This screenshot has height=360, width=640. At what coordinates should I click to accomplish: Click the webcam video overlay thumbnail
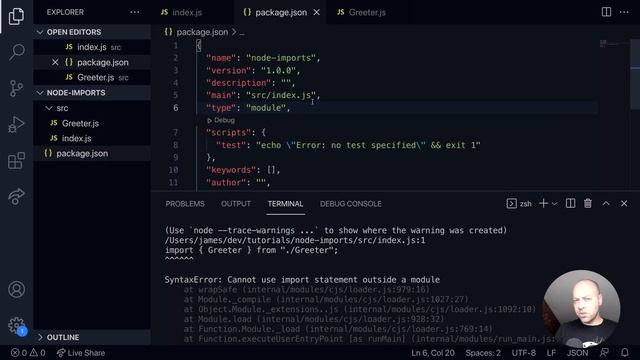(x=582, y=309)
